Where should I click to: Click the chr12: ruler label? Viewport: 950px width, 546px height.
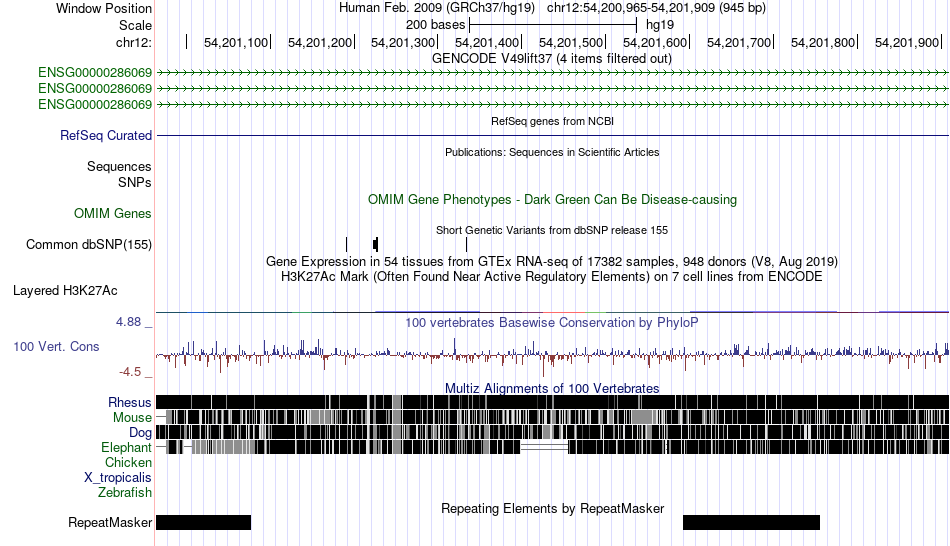[133, 42]
